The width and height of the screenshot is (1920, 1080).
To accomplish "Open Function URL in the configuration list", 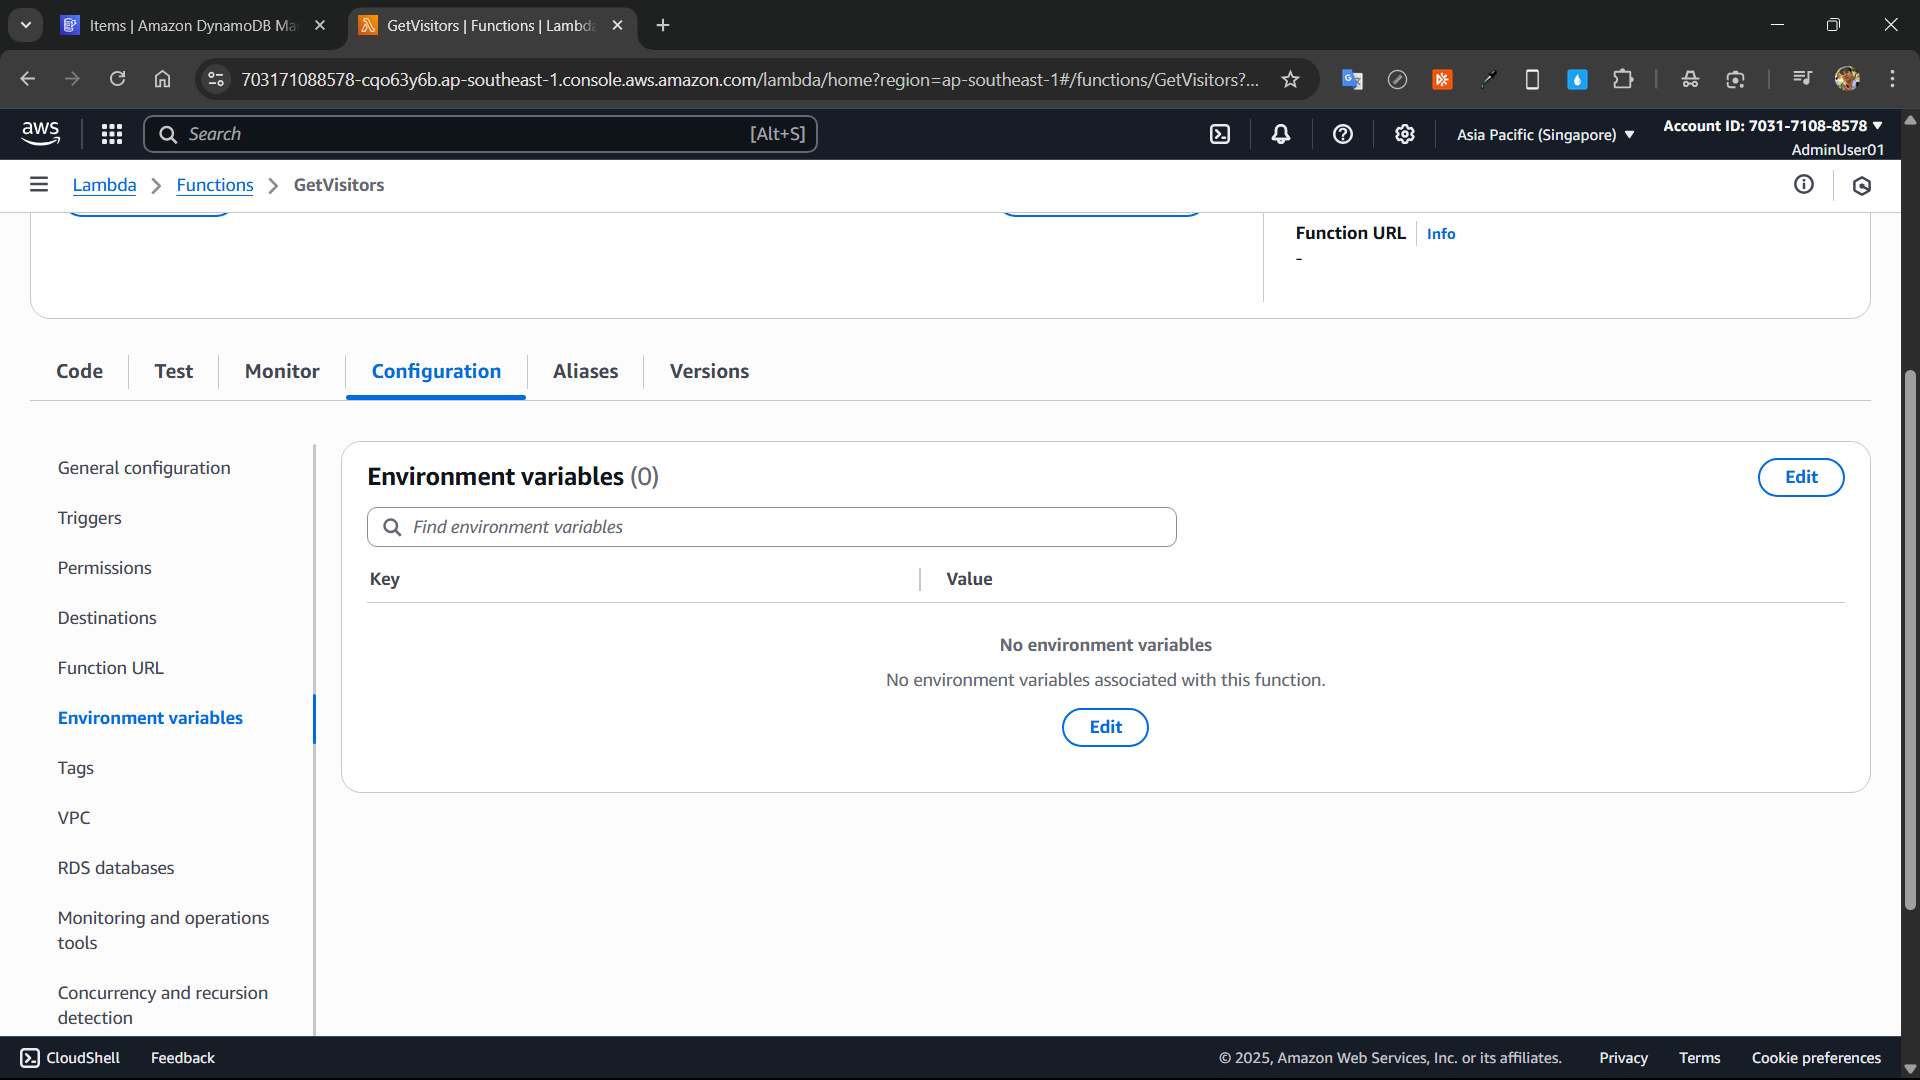I will coord(110,668).
